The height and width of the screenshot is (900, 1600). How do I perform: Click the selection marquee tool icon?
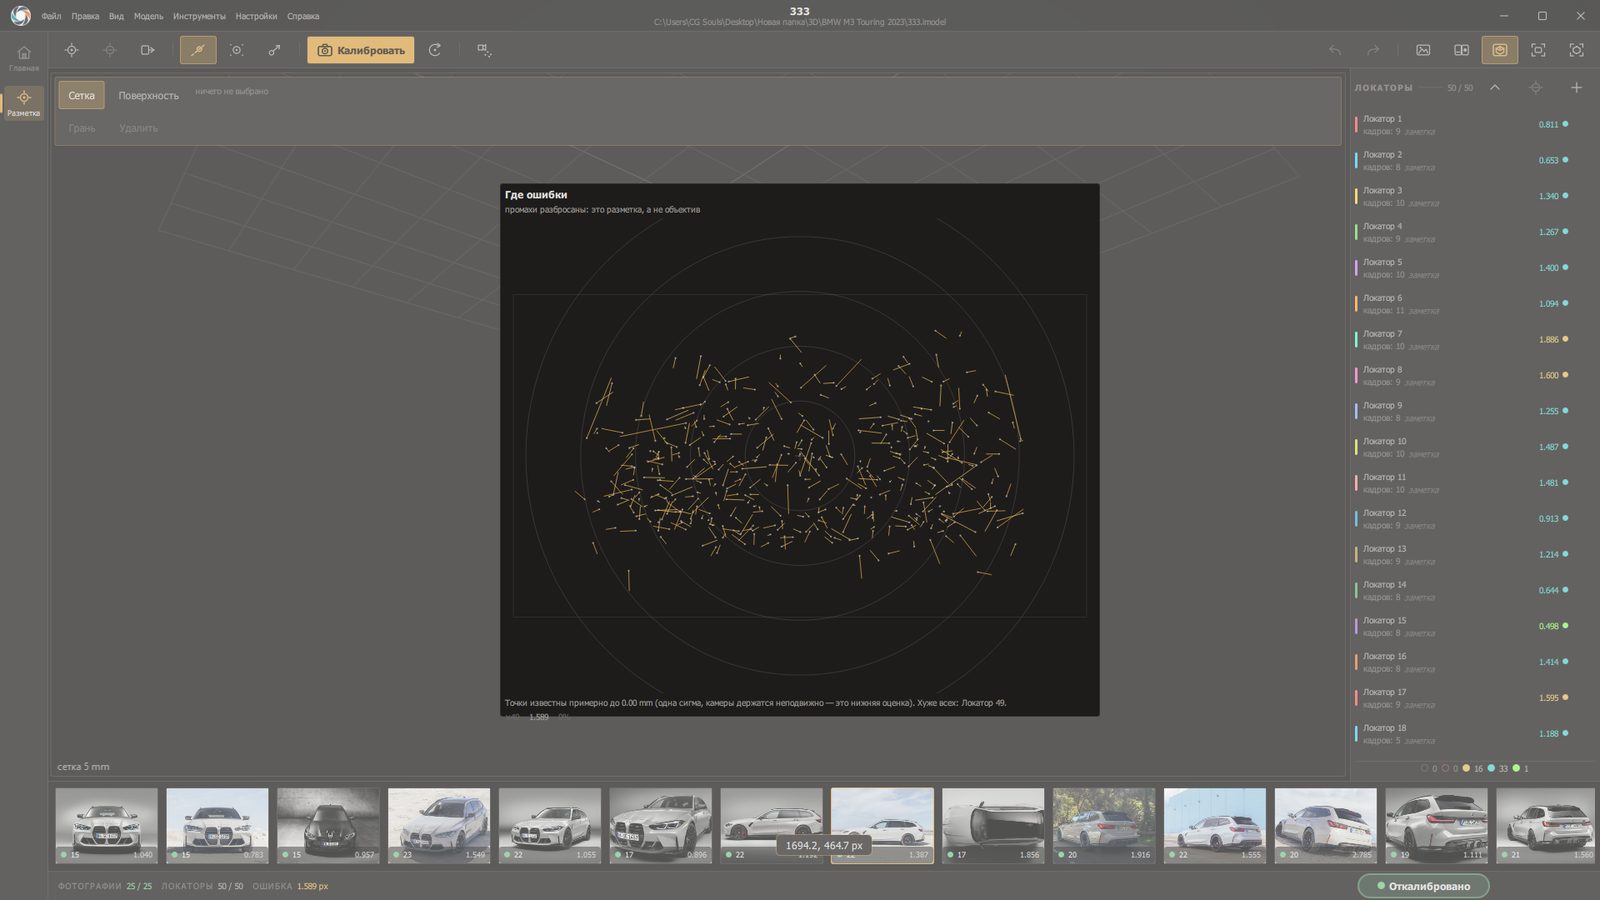tap(484, 50)
